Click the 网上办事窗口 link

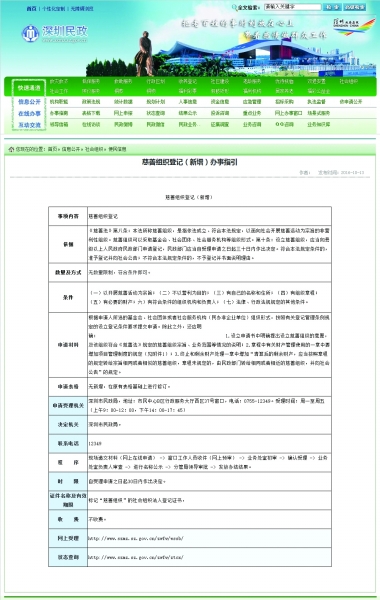[289, 113]
